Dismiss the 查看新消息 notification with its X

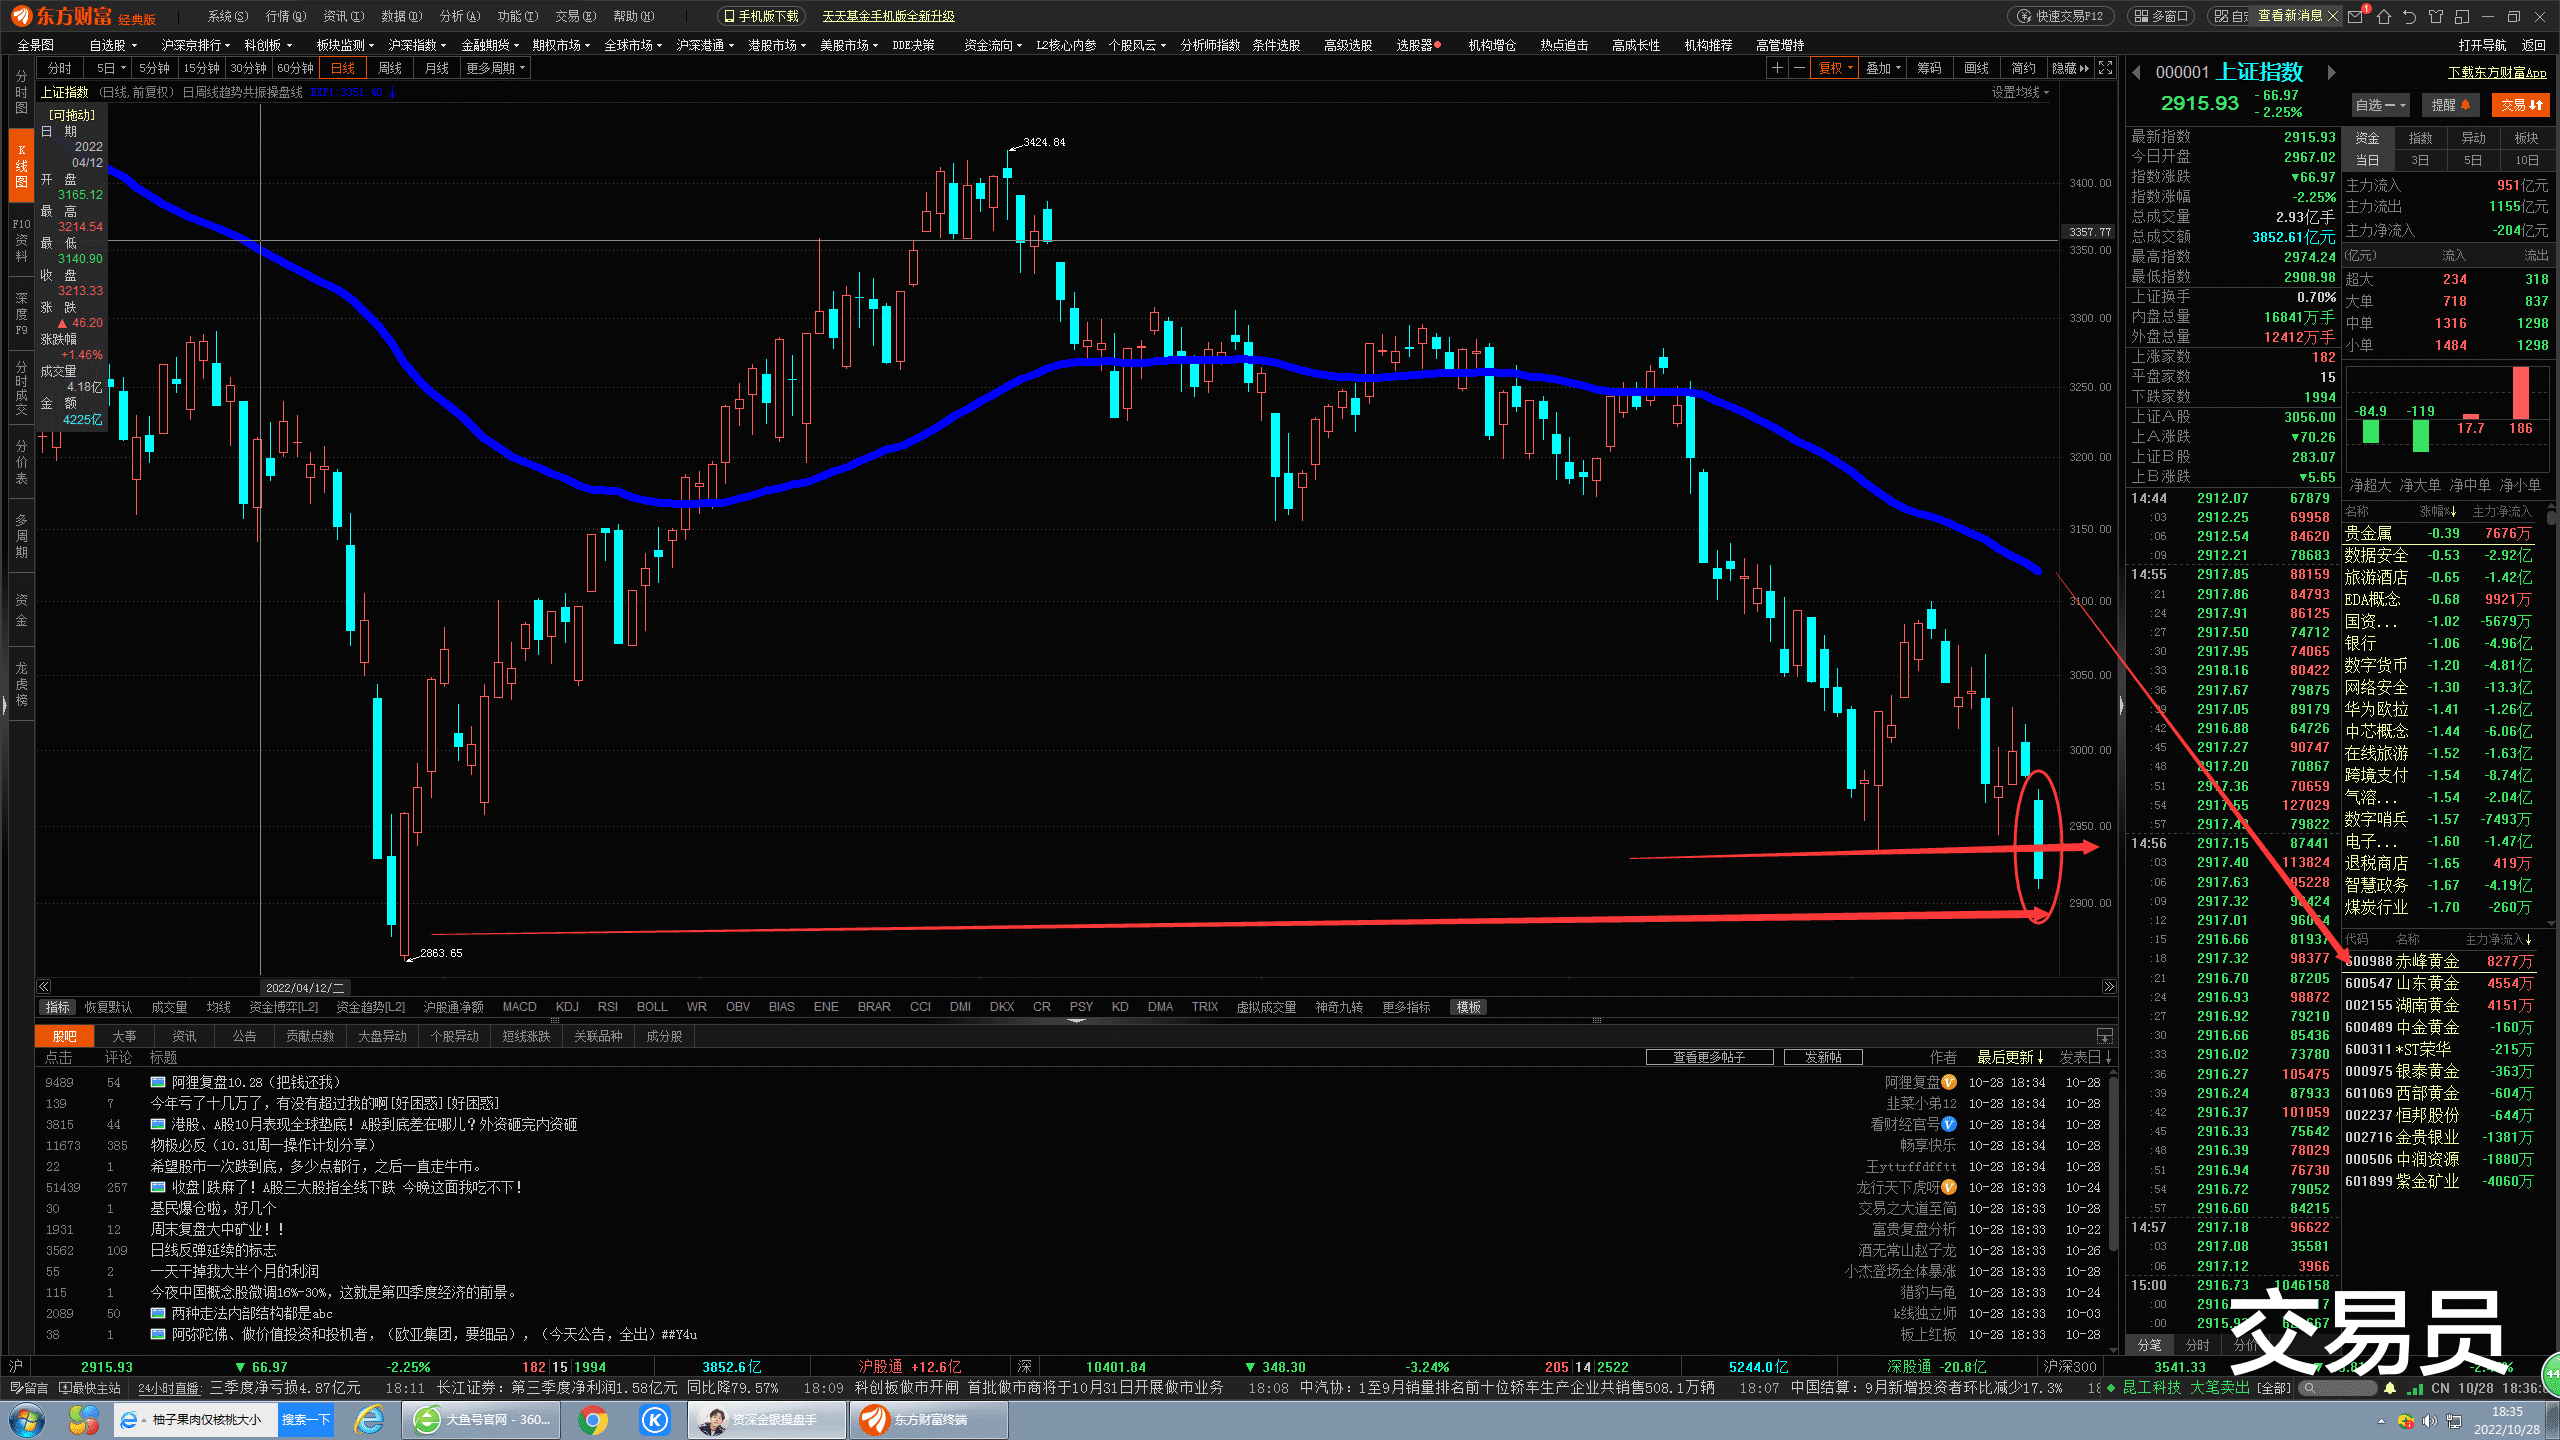2333,16
